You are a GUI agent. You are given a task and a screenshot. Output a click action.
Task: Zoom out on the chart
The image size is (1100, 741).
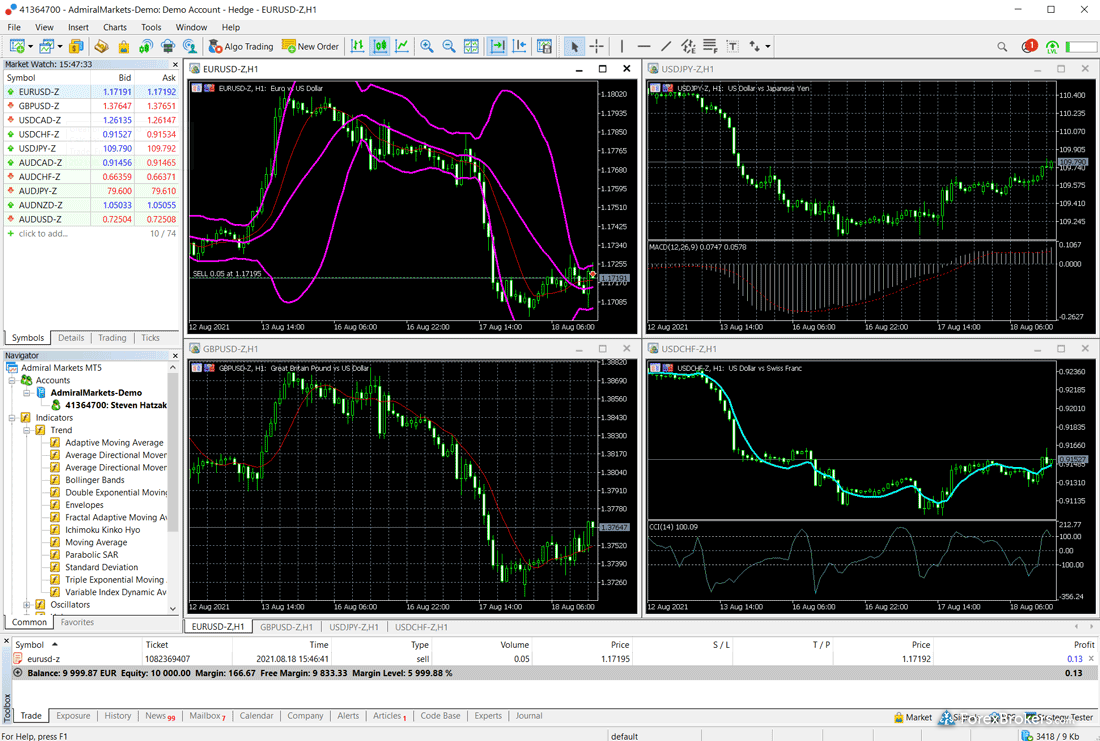click(449, 46)
